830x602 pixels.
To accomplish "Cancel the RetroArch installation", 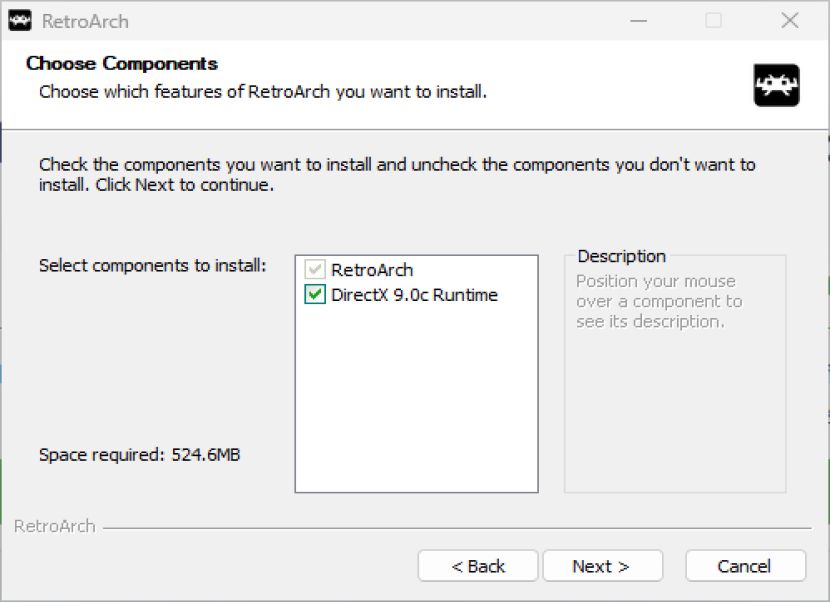I will point(745,566).
